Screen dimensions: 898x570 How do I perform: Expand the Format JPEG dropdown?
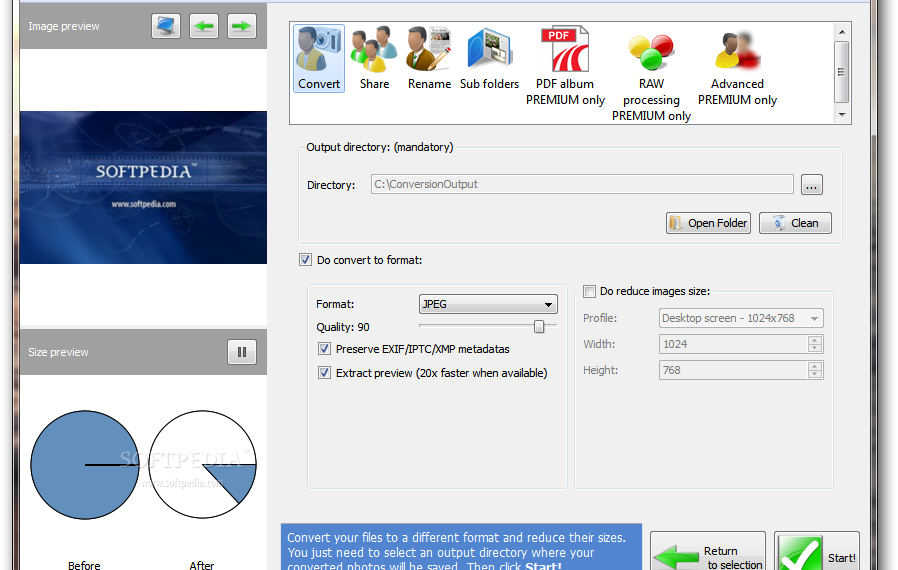click(488, 304)
